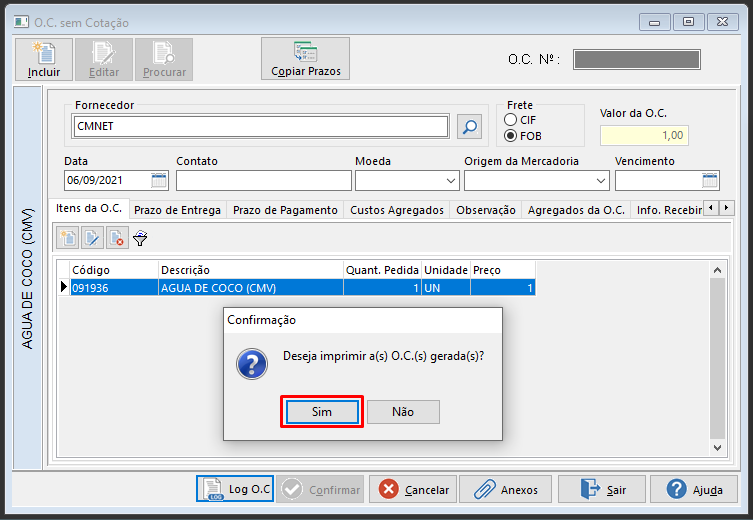
Task: Select row code 091936
Action: click(x=114, y=288)
